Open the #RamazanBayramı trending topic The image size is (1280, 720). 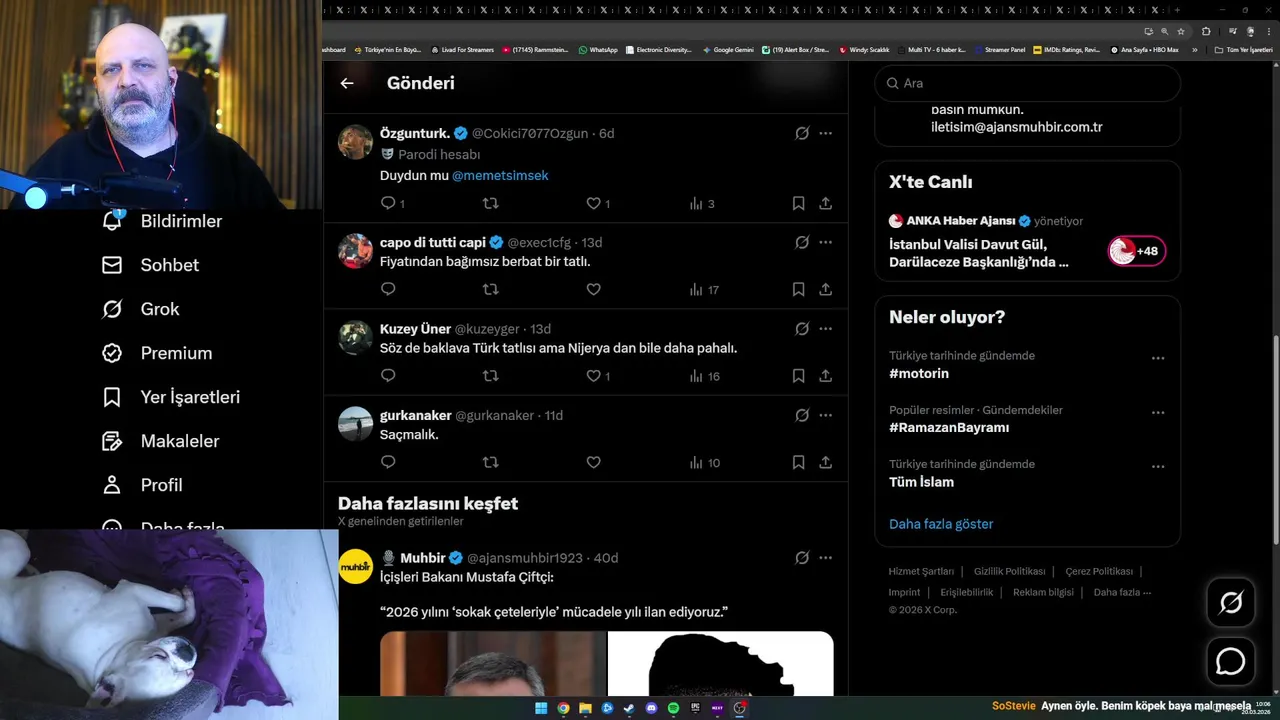coord(949,427)
